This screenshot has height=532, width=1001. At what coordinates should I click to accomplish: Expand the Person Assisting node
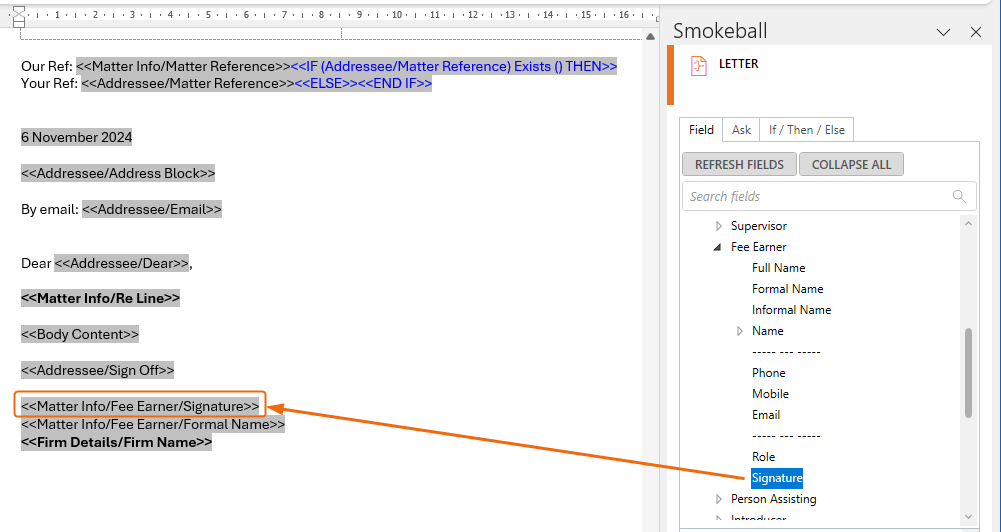pos(719,499)
